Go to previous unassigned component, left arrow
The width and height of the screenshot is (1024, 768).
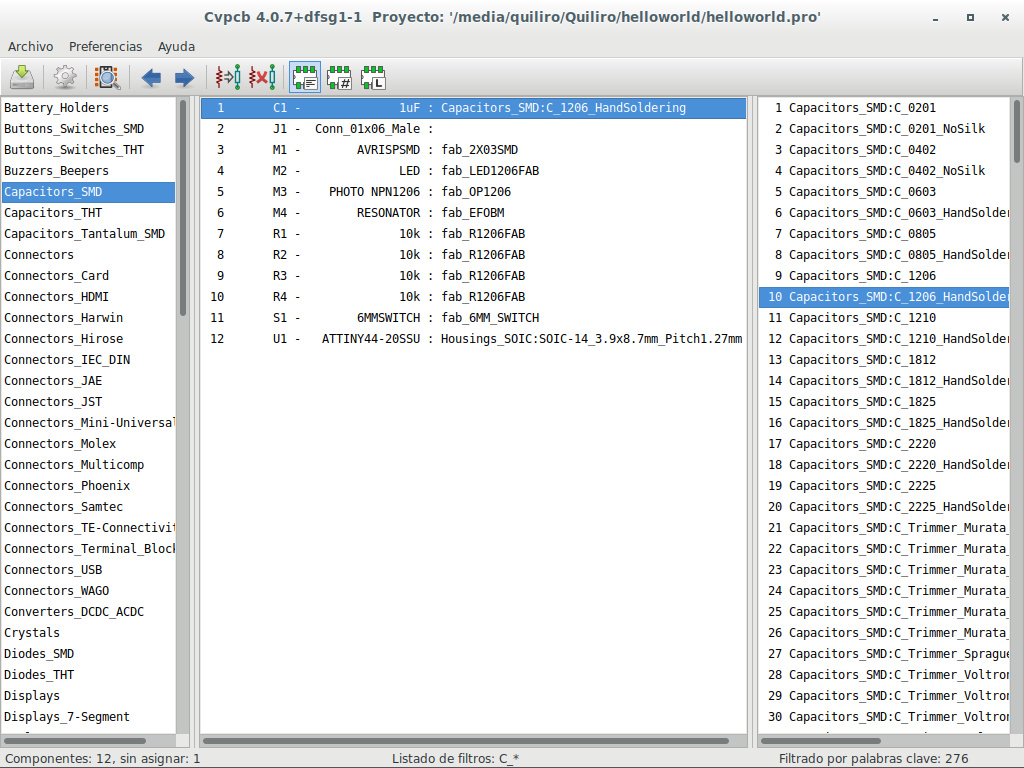click(151, 78)
